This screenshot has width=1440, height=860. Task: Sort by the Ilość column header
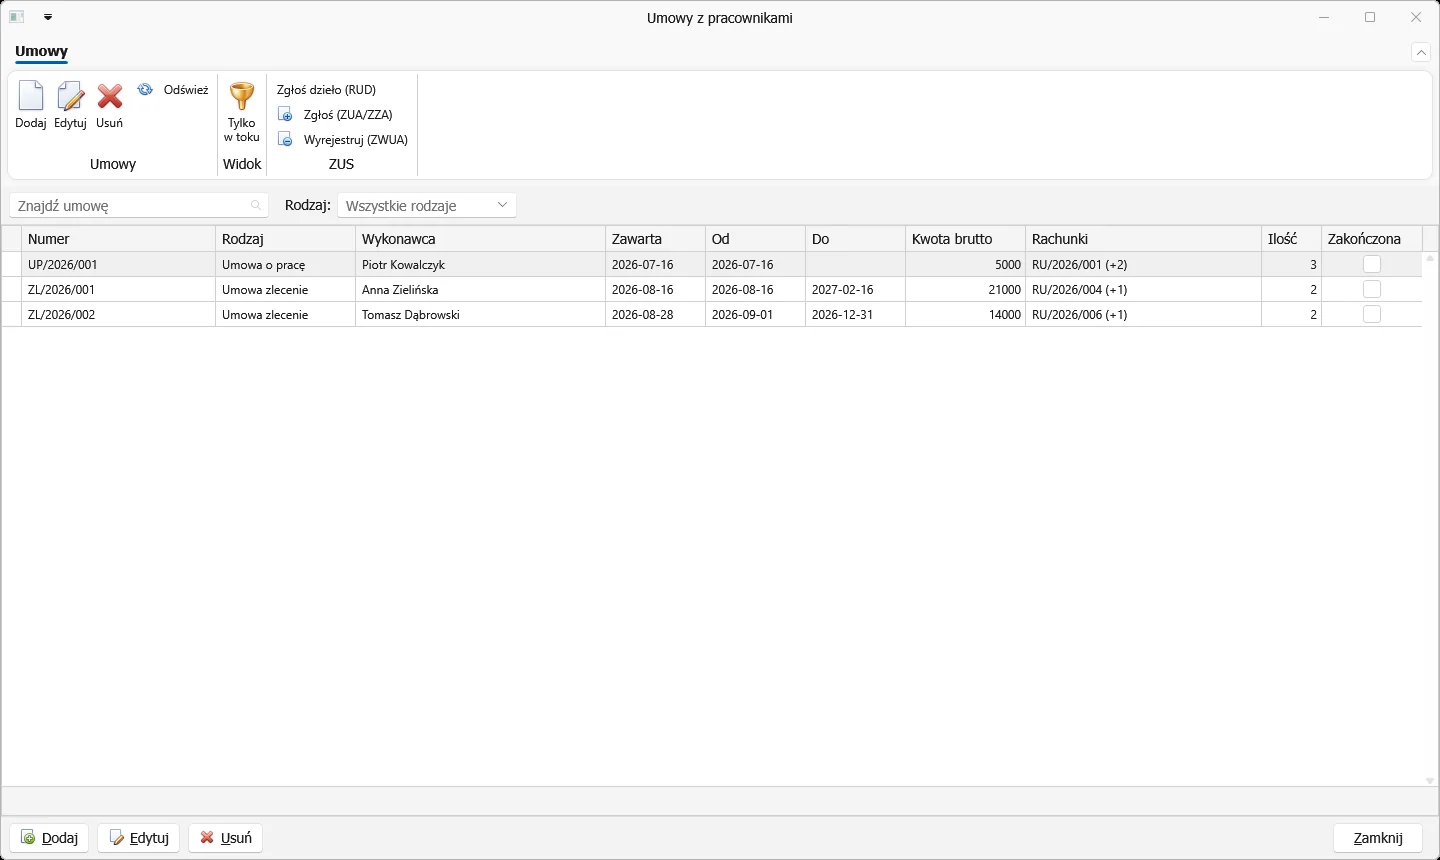1291,239
